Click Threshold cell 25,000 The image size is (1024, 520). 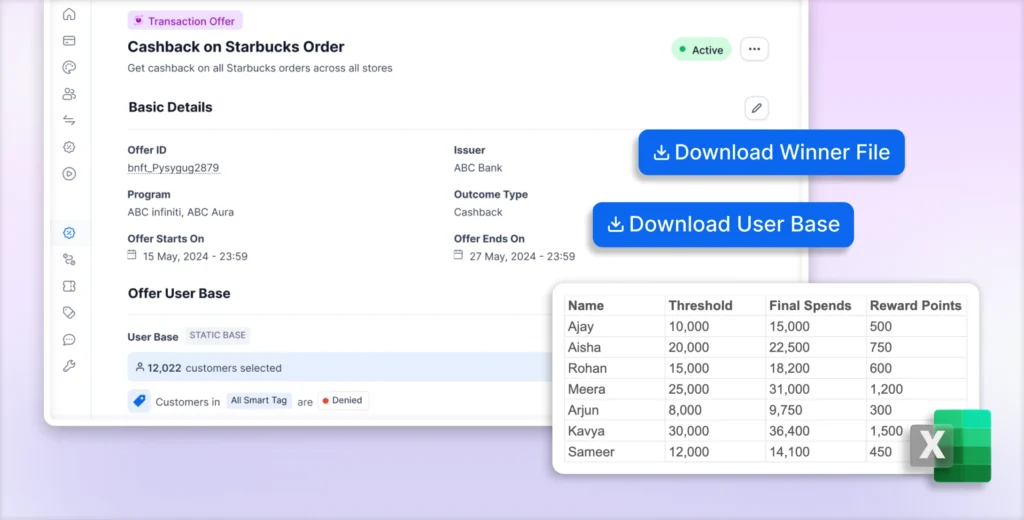tap(715, 389)
